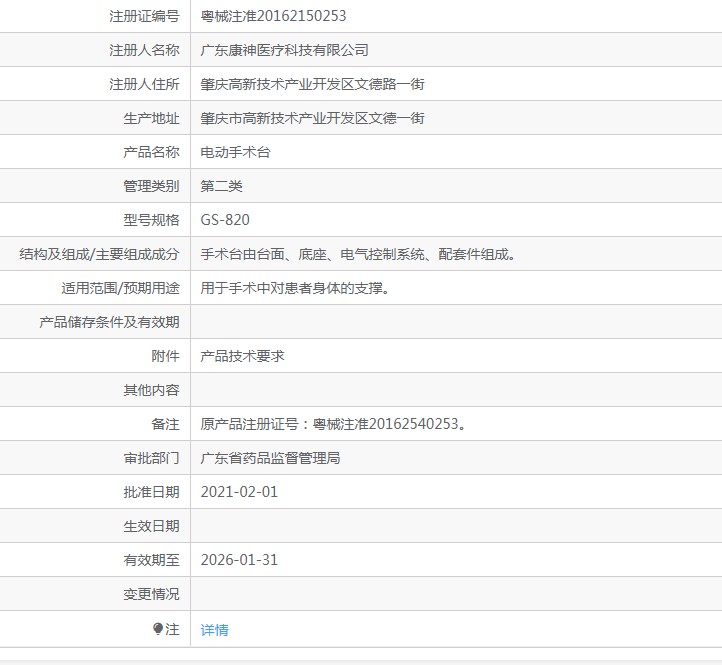The height and width of the screenshot is (665, 722).
Task: Click the 产品名称 label
Action: tap(151, 152)
